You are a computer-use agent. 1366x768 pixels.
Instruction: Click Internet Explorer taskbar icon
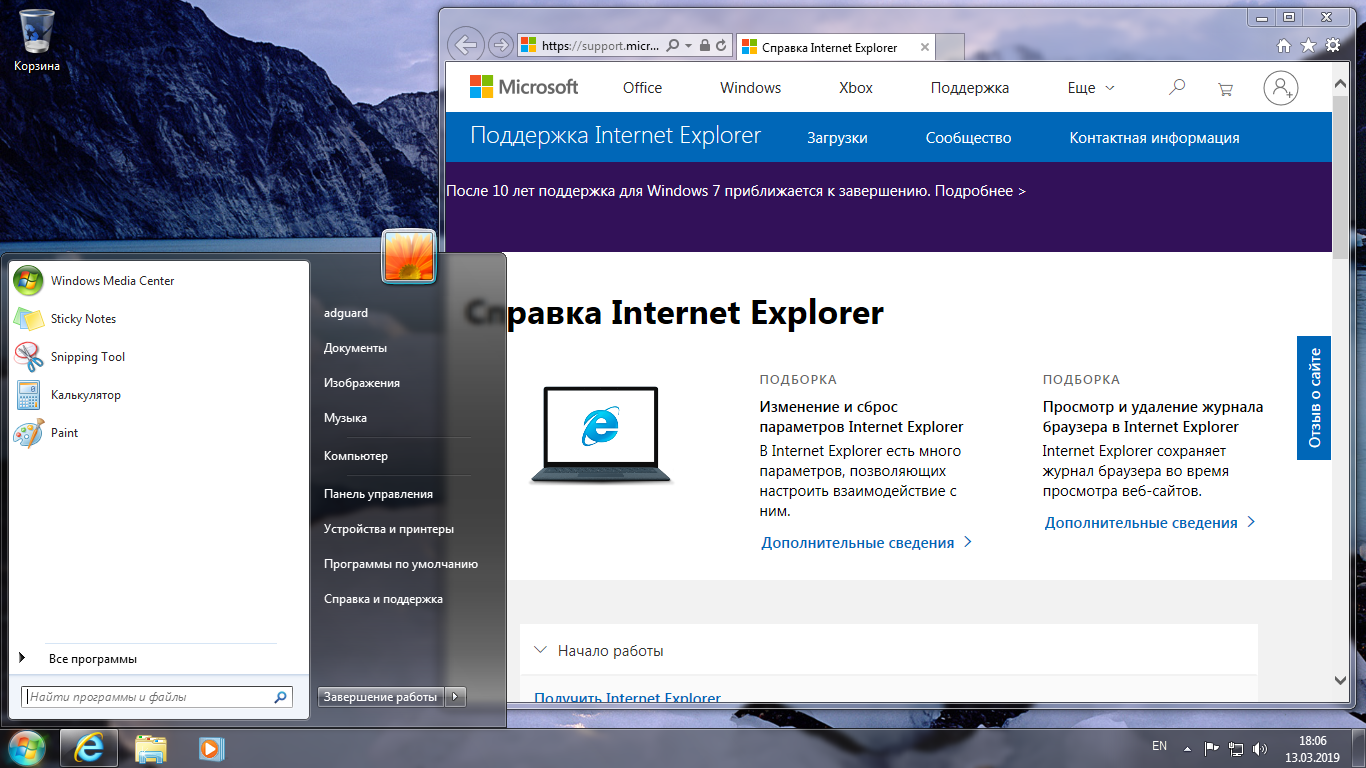[89, 748]
